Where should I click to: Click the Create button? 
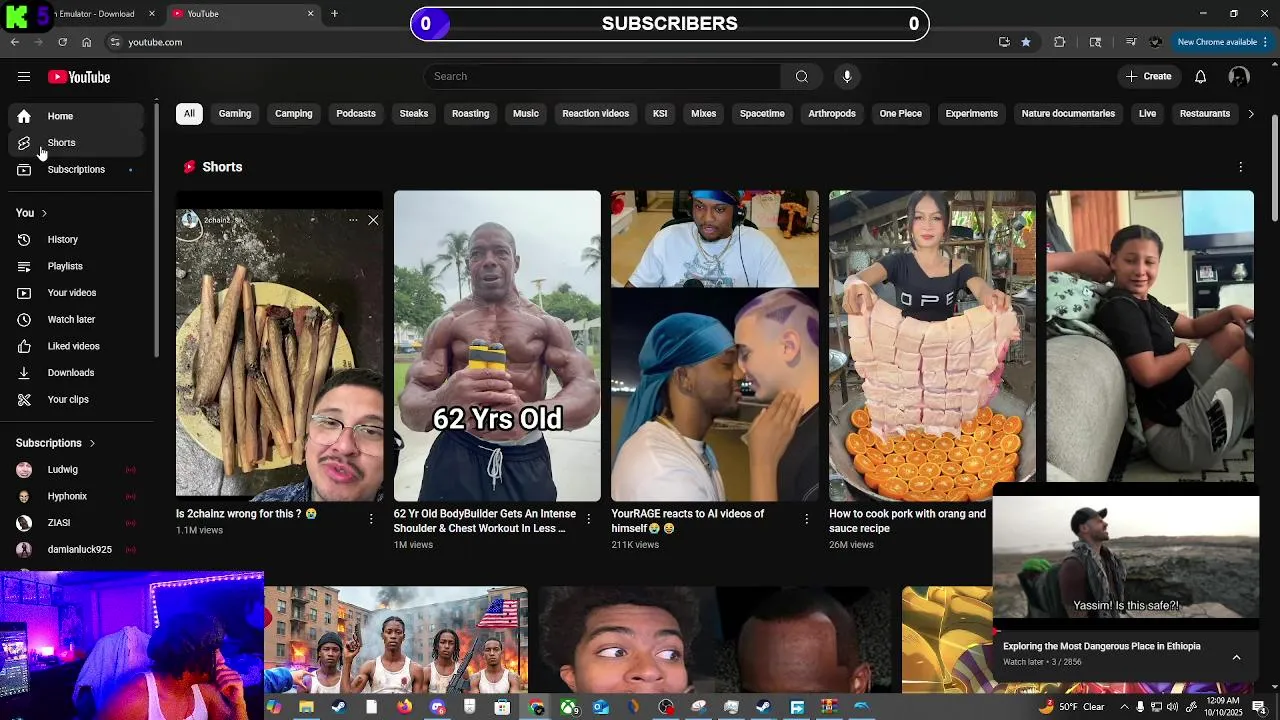pos(1149,77)
